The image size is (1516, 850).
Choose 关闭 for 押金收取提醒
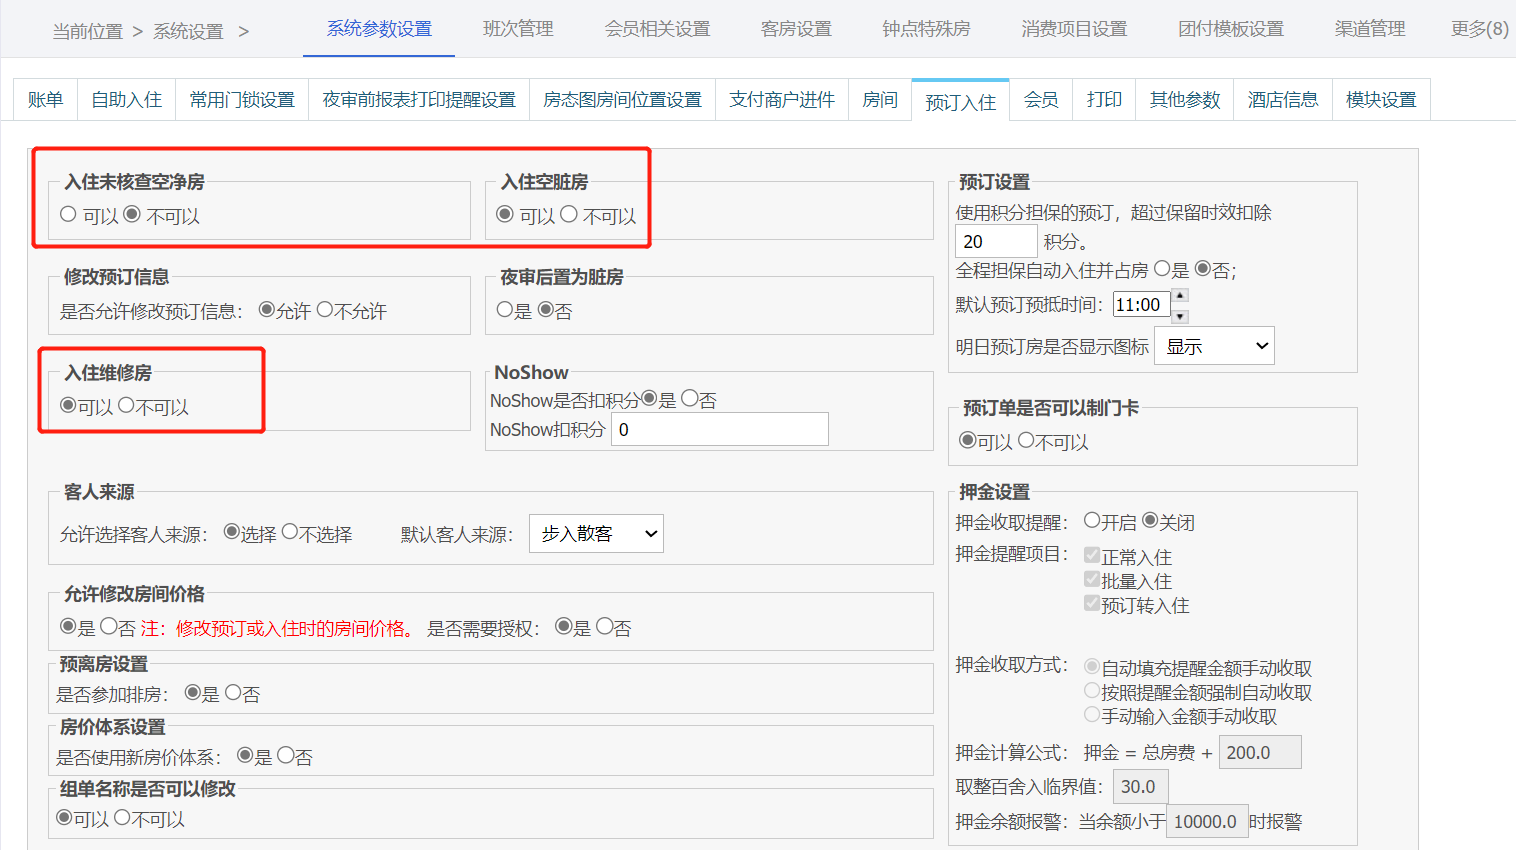(x=1150, y=521)
